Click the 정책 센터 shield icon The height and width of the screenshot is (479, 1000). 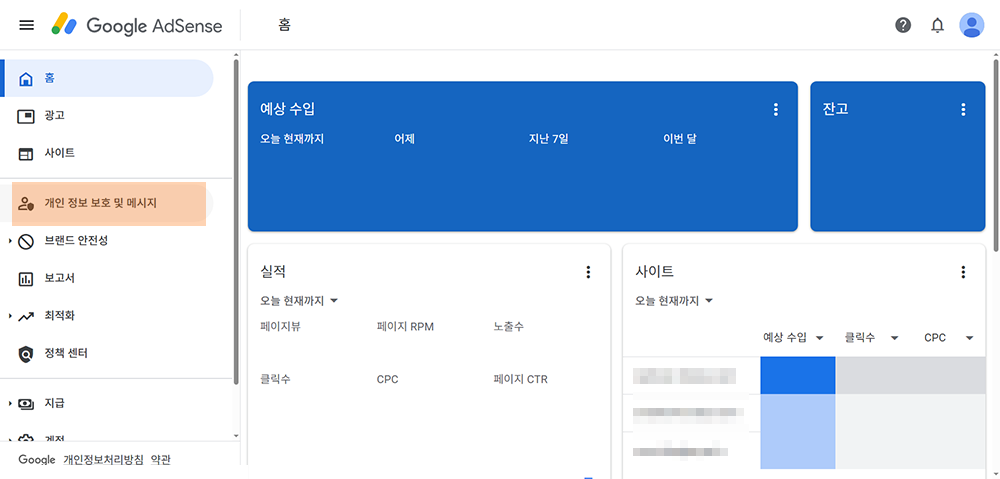pos(26,354)
